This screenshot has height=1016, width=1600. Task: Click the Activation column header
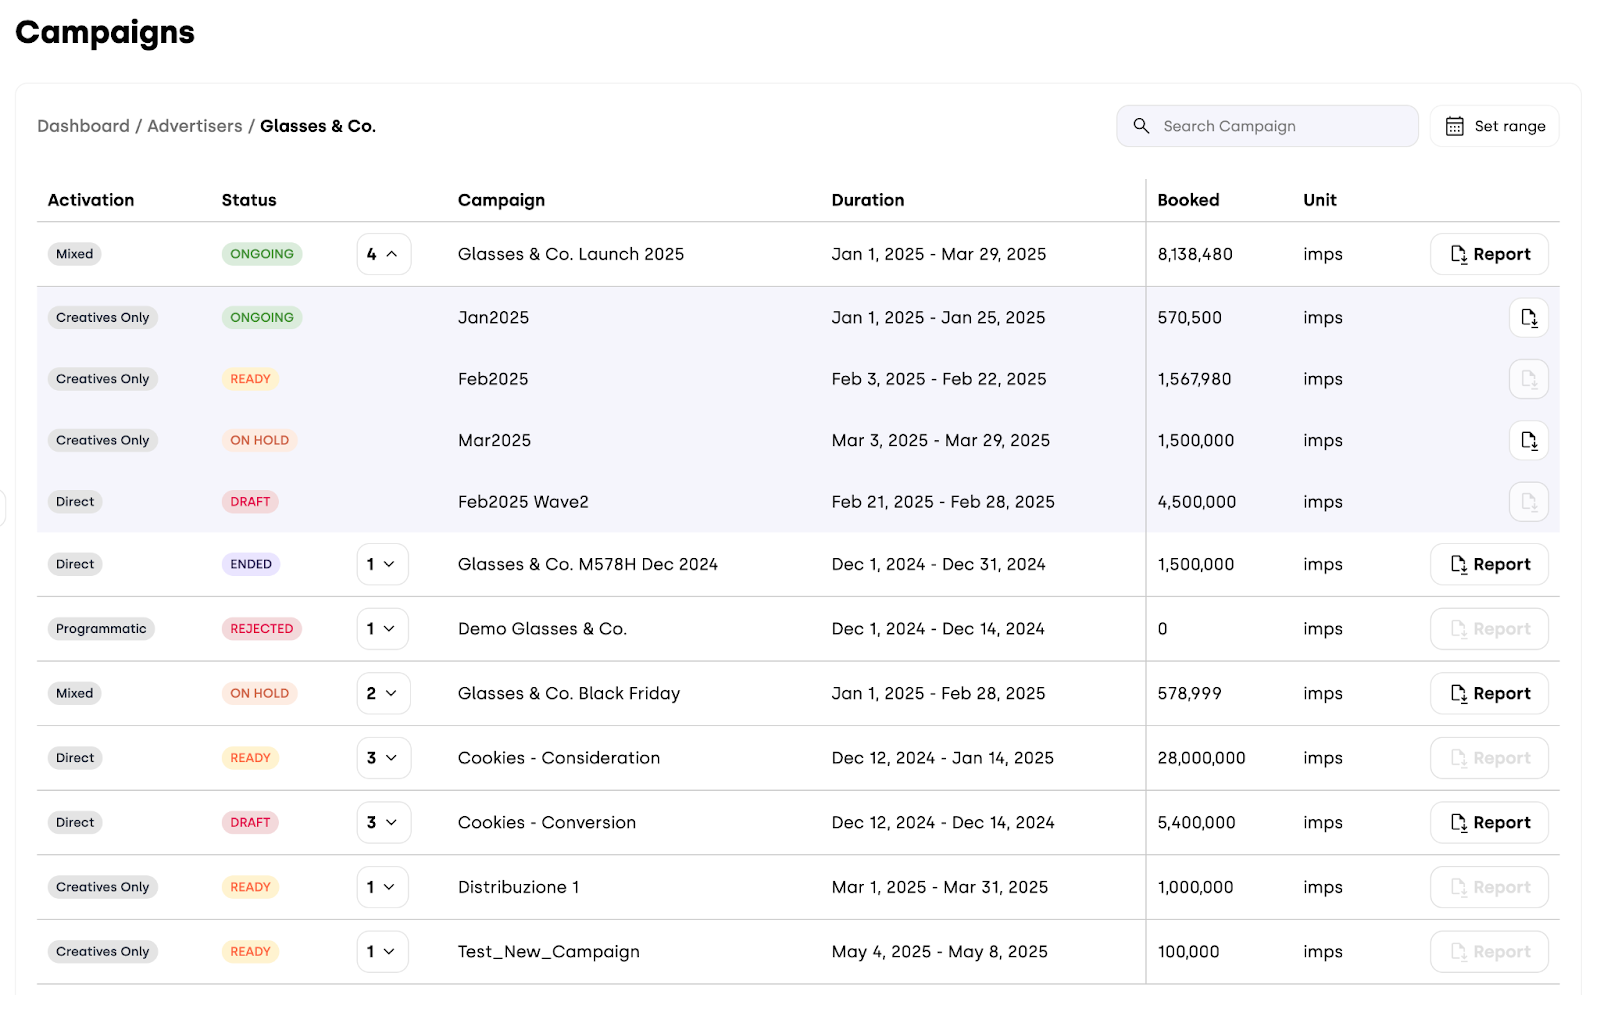[91, 200]
